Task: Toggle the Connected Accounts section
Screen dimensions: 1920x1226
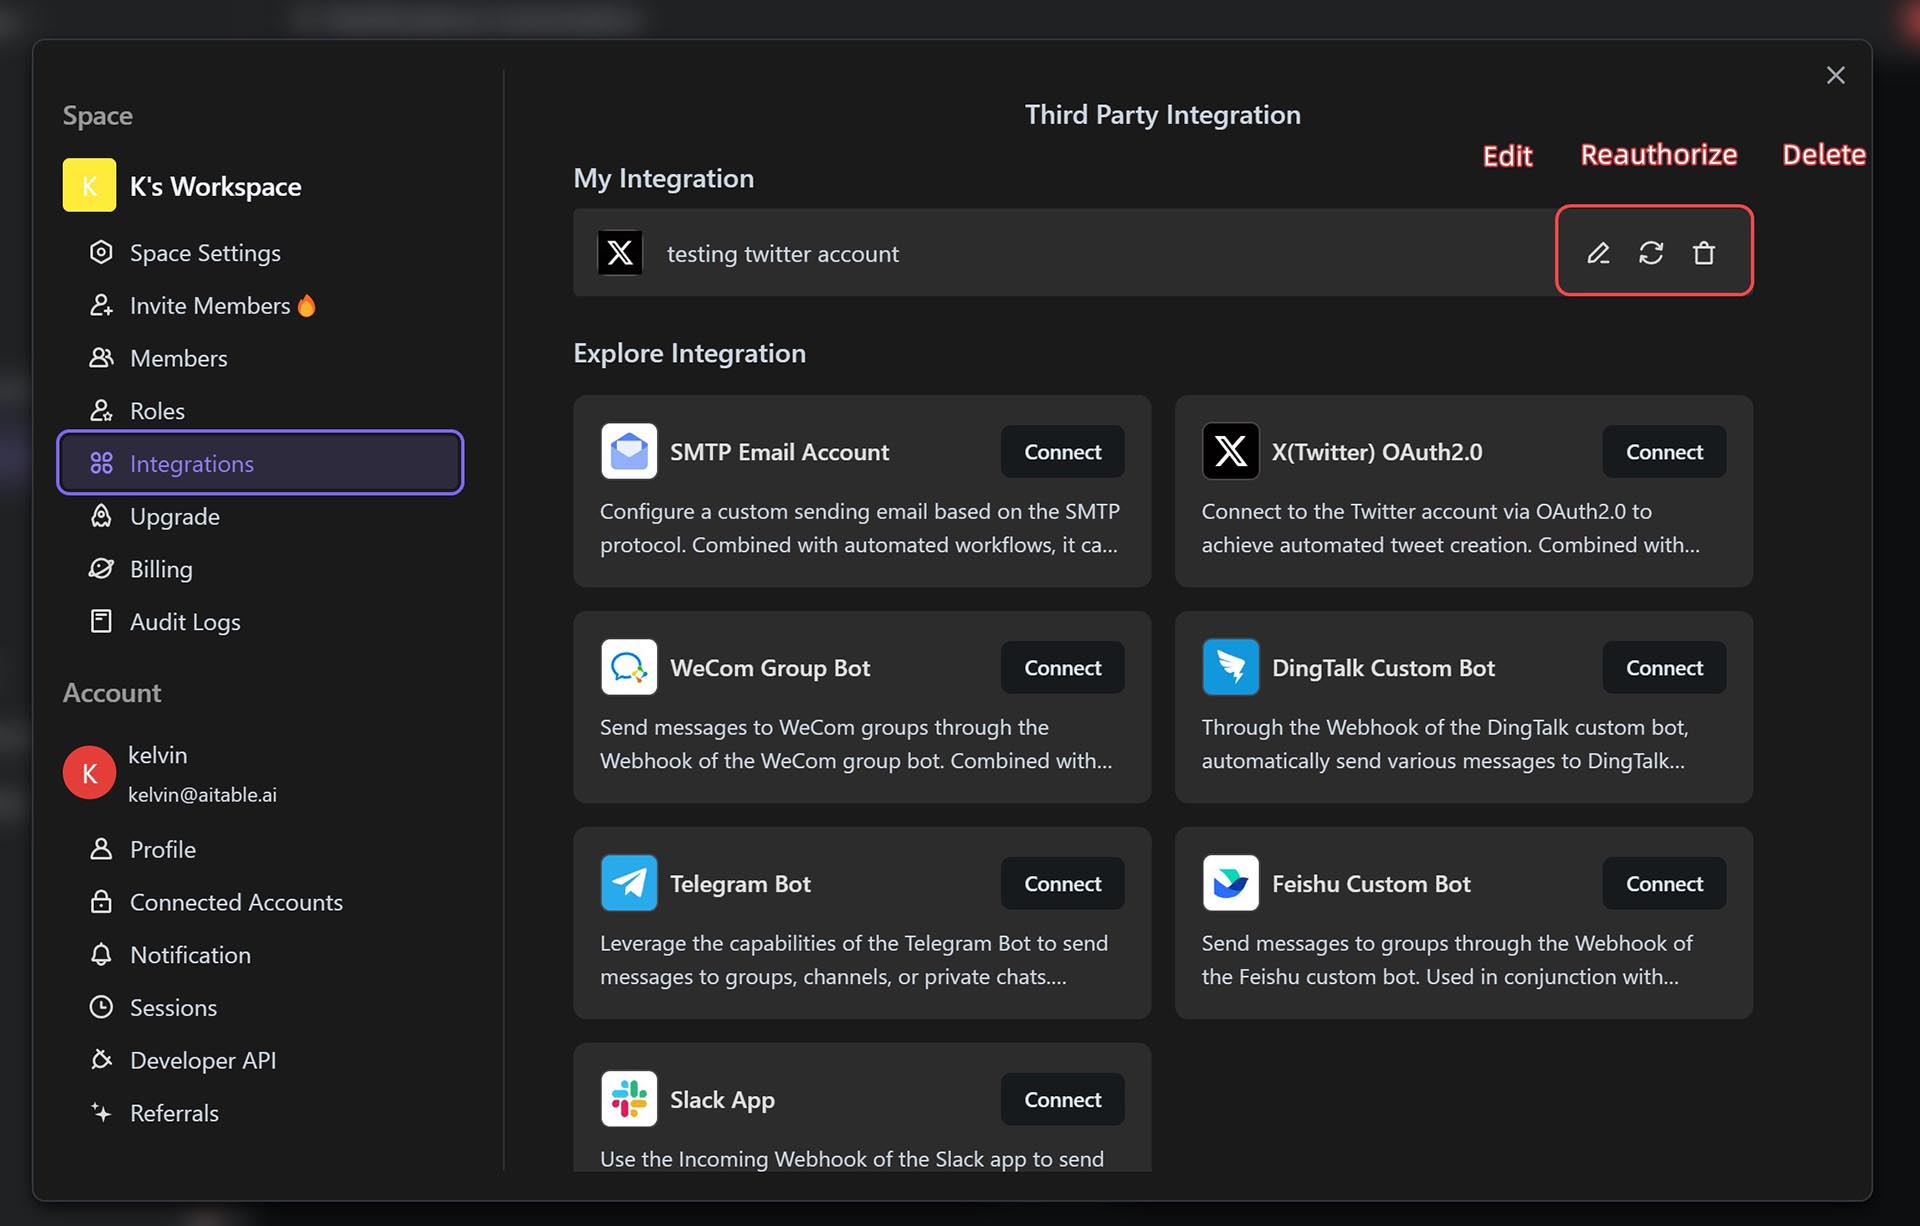Action: (x=235, y=900)
